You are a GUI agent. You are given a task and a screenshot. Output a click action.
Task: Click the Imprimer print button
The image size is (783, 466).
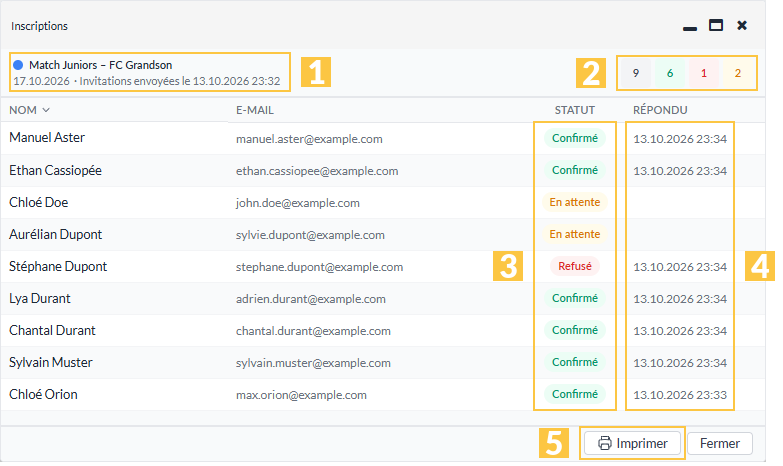(x=632, y=444)
